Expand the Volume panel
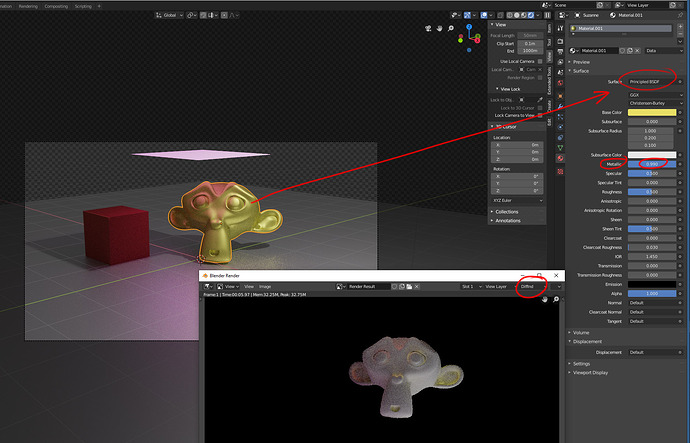Screen dimensions: 690x443 pyautogui.click(x=580, y=333)
